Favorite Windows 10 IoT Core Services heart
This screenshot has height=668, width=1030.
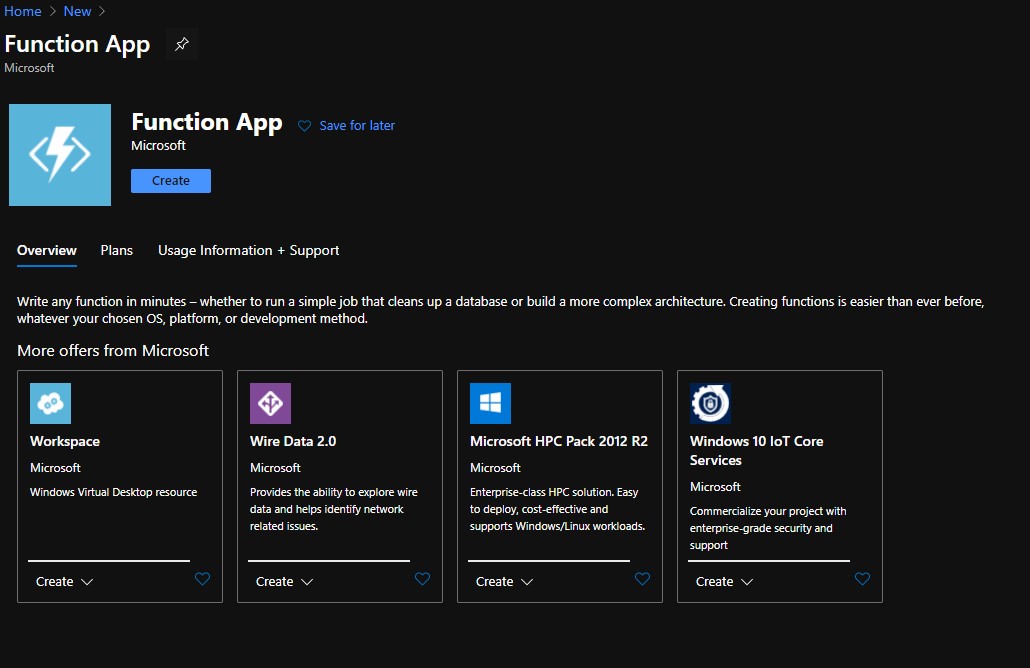[862, 579]
